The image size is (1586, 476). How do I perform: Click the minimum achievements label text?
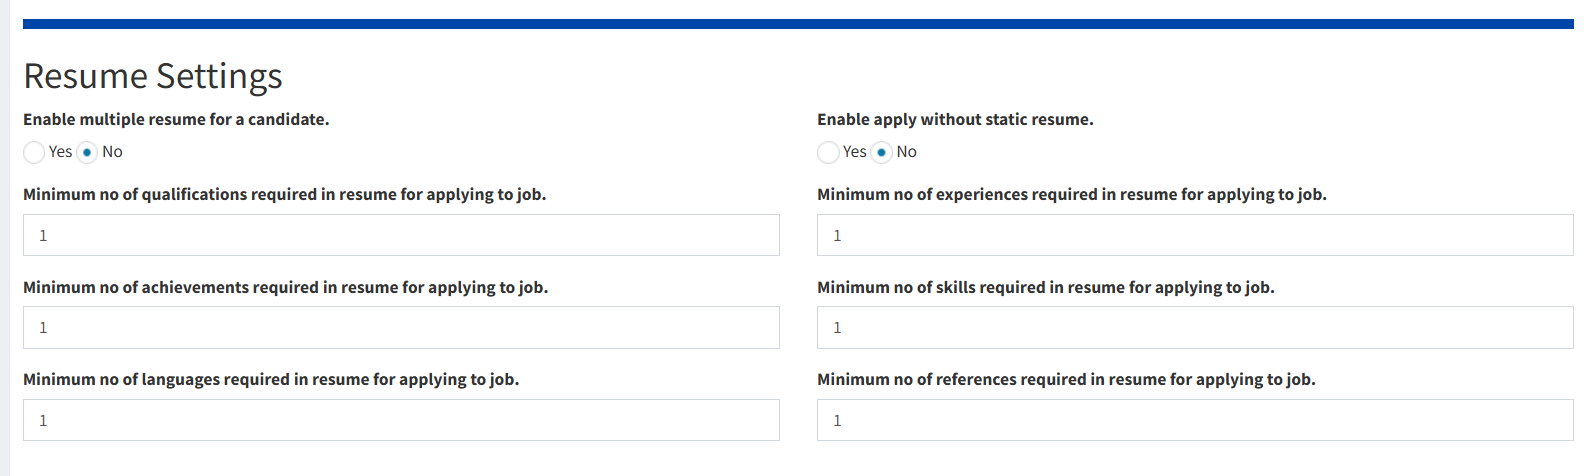coord(285,287)
